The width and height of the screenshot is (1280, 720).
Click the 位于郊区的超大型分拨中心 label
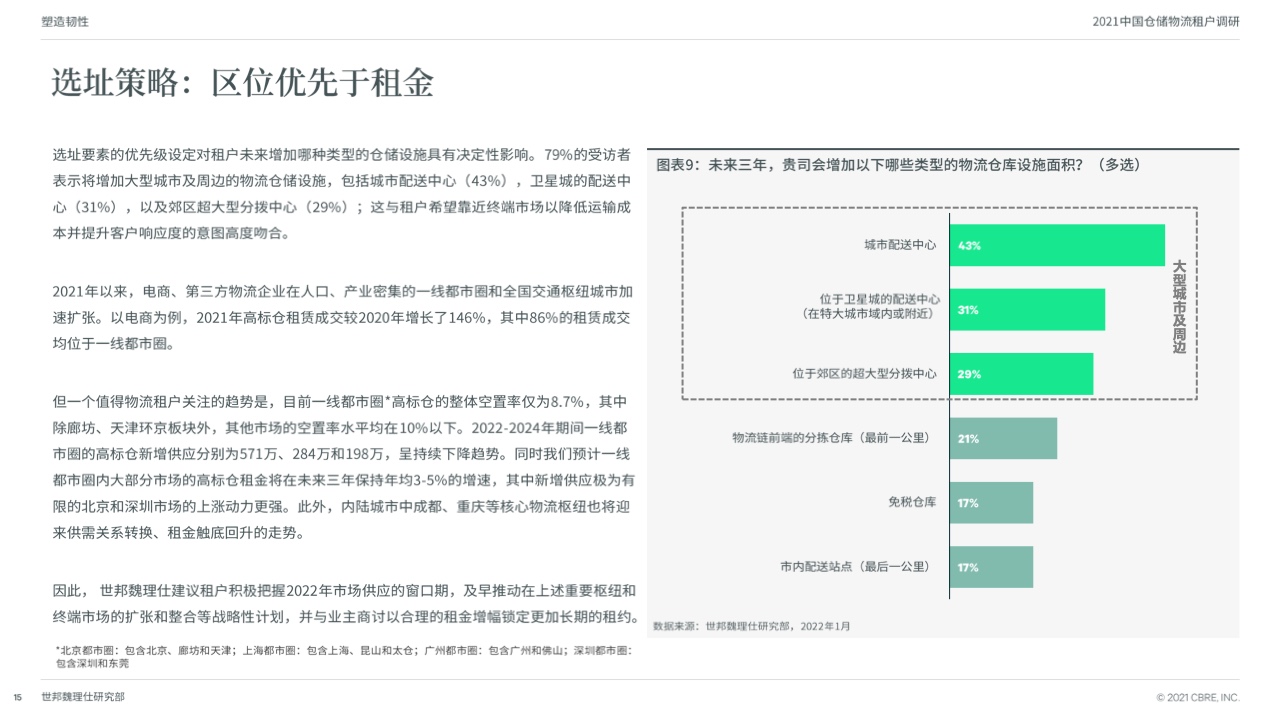(x=864, y=374)
